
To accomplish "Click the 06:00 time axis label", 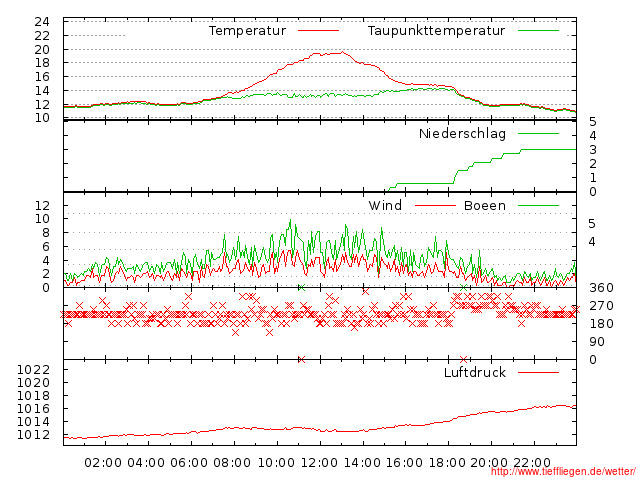I will click(x=189, y=462).
